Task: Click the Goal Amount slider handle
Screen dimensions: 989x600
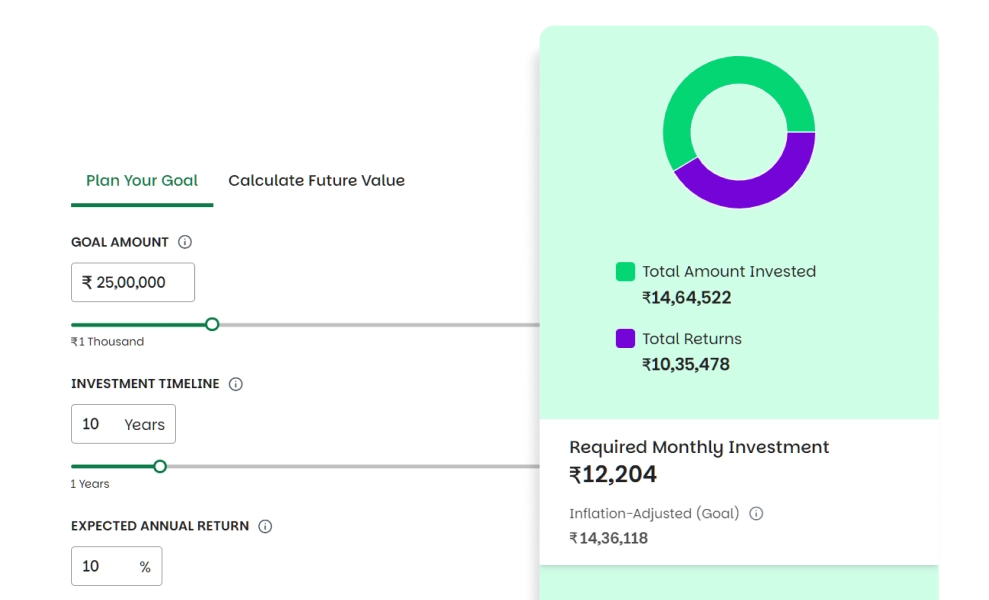Action: tap(212, 324)
